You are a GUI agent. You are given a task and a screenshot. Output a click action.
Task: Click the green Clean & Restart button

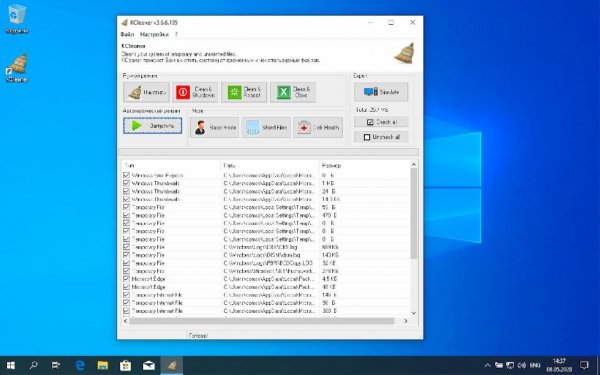coord(244,92)
